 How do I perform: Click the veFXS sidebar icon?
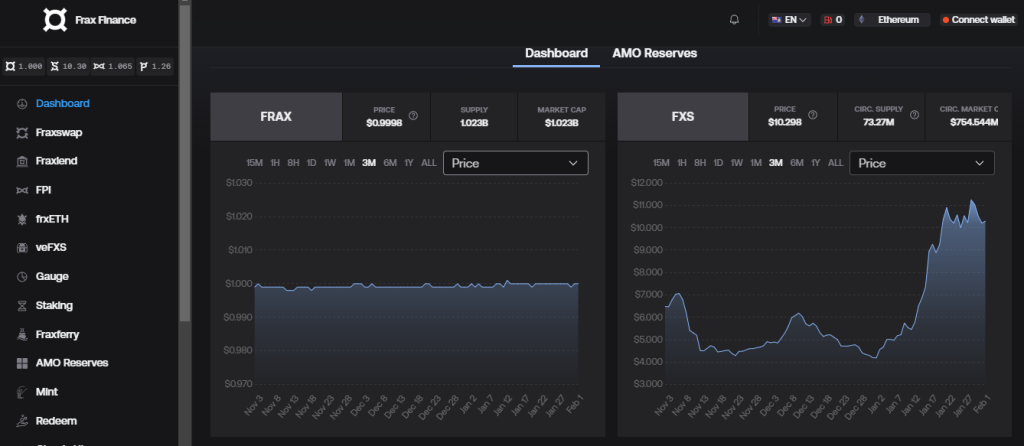(22, 248)
